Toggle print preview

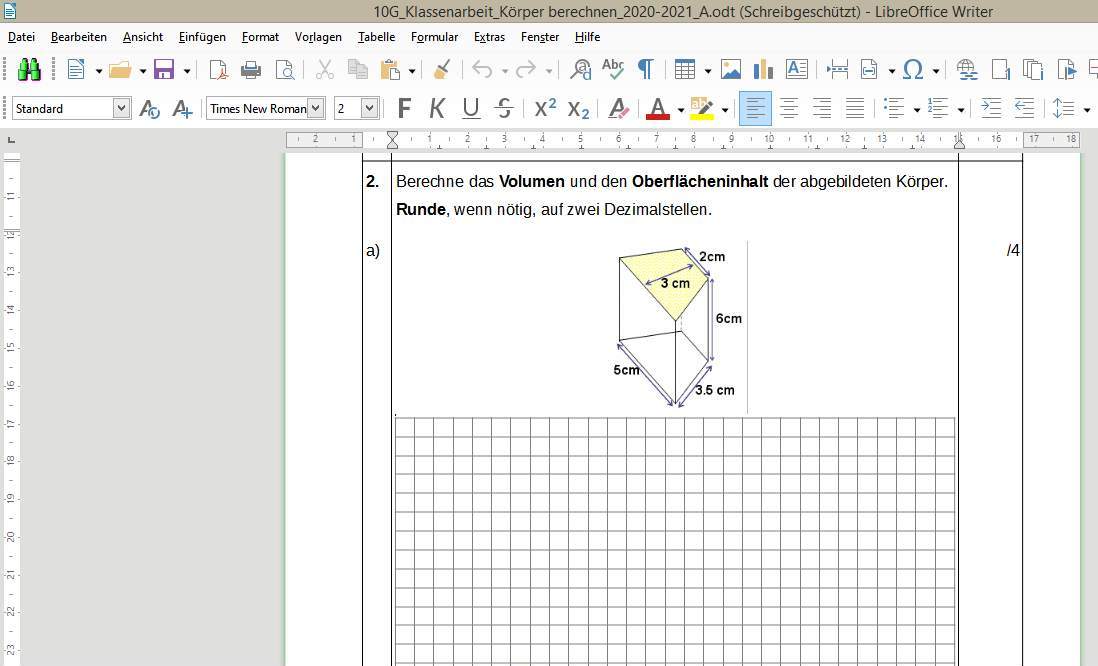[x=284, y=69]
